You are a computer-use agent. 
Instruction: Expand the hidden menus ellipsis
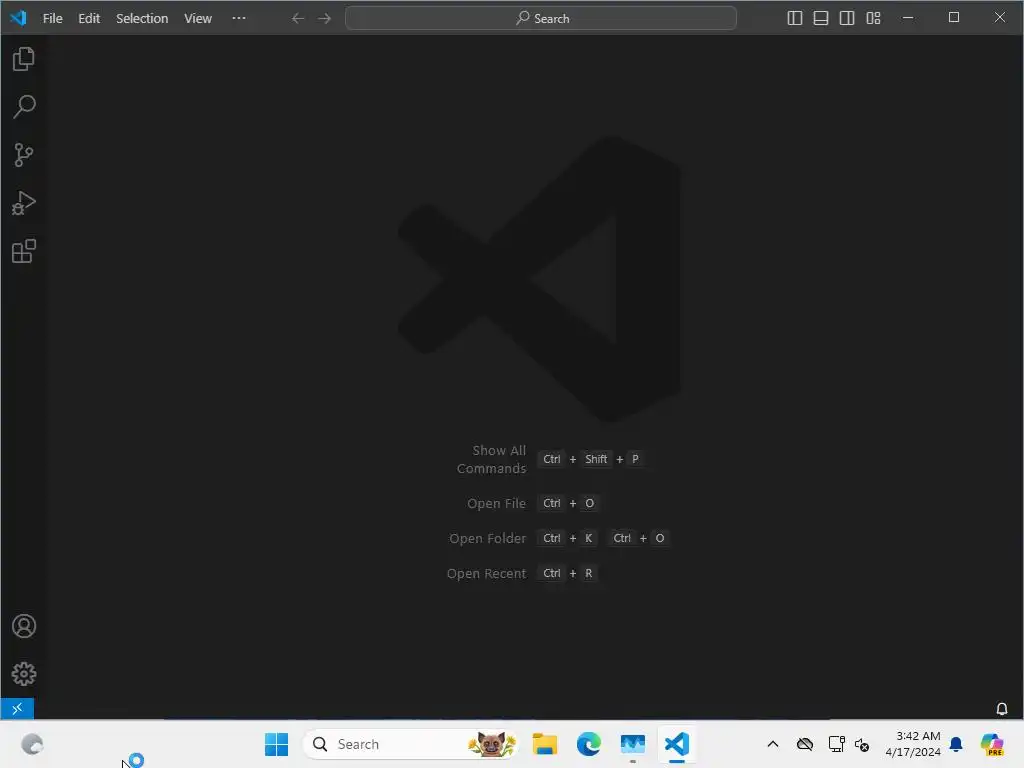[x=239, y=18]
